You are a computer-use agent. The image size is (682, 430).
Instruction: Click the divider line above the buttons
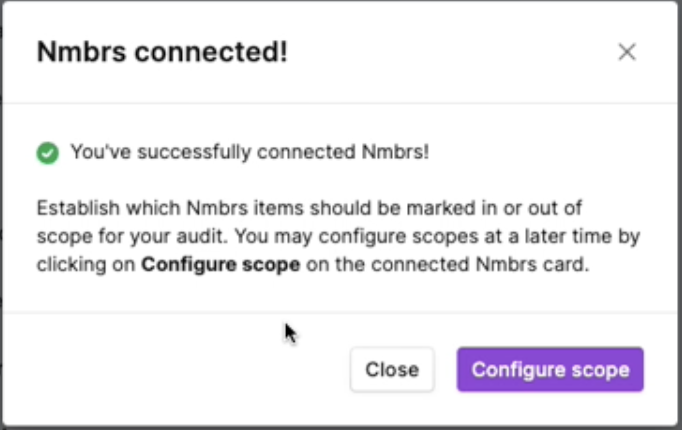tap(340, 312)
